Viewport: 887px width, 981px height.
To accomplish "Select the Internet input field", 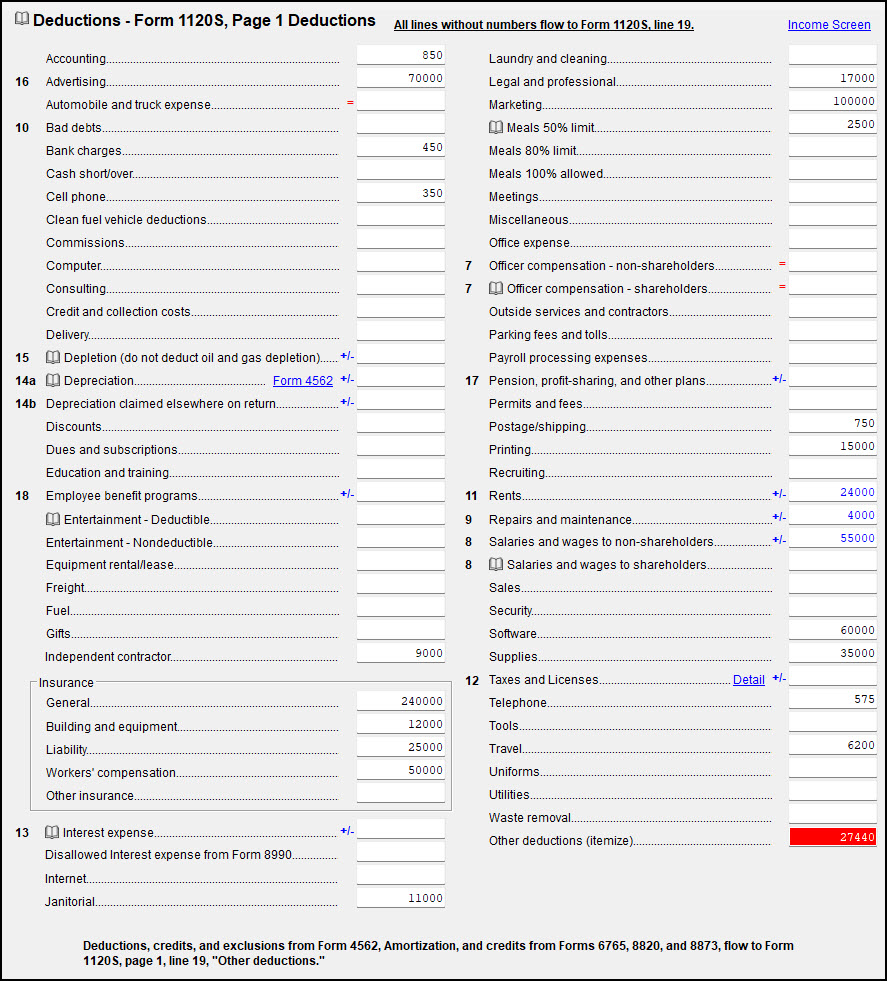I will (x=401, y=875).
